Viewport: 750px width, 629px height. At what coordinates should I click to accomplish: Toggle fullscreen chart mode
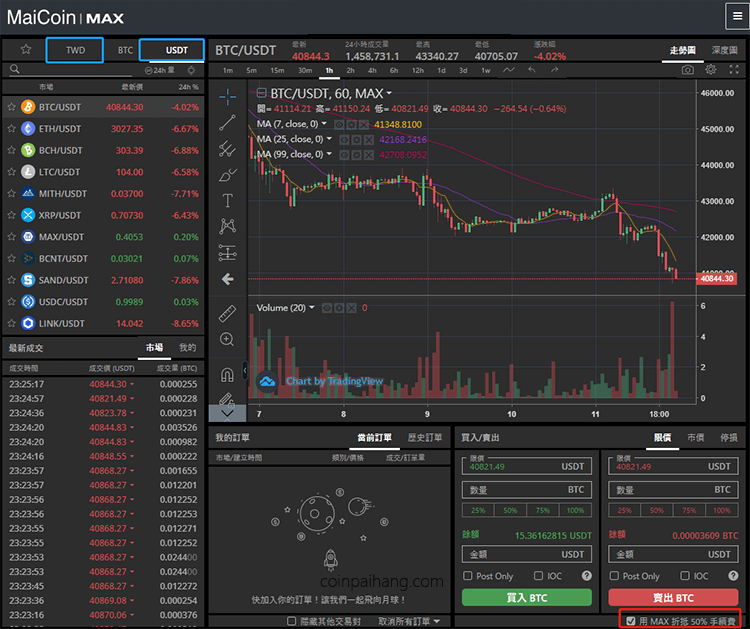pyautogui.click(x=734, y=70)
